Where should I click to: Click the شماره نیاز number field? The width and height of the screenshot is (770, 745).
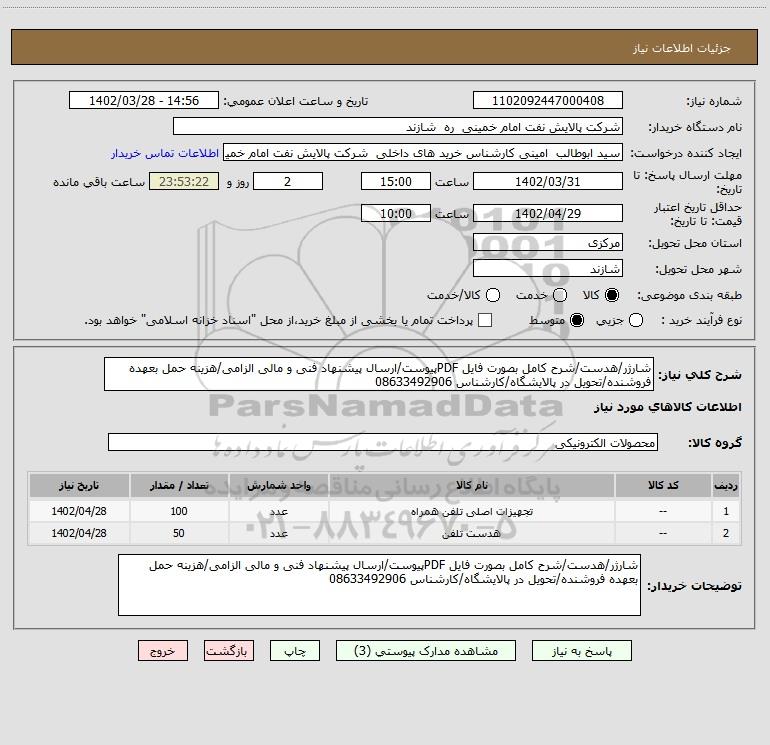pyautogui.click(x=548, y=101)
